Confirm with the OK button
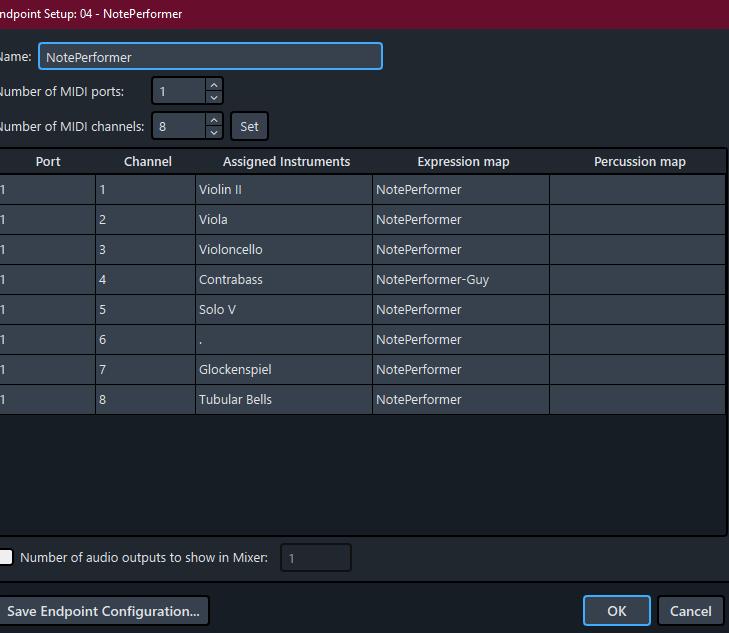729x633 pixels. pyautogui.click(x=616, y=611)
